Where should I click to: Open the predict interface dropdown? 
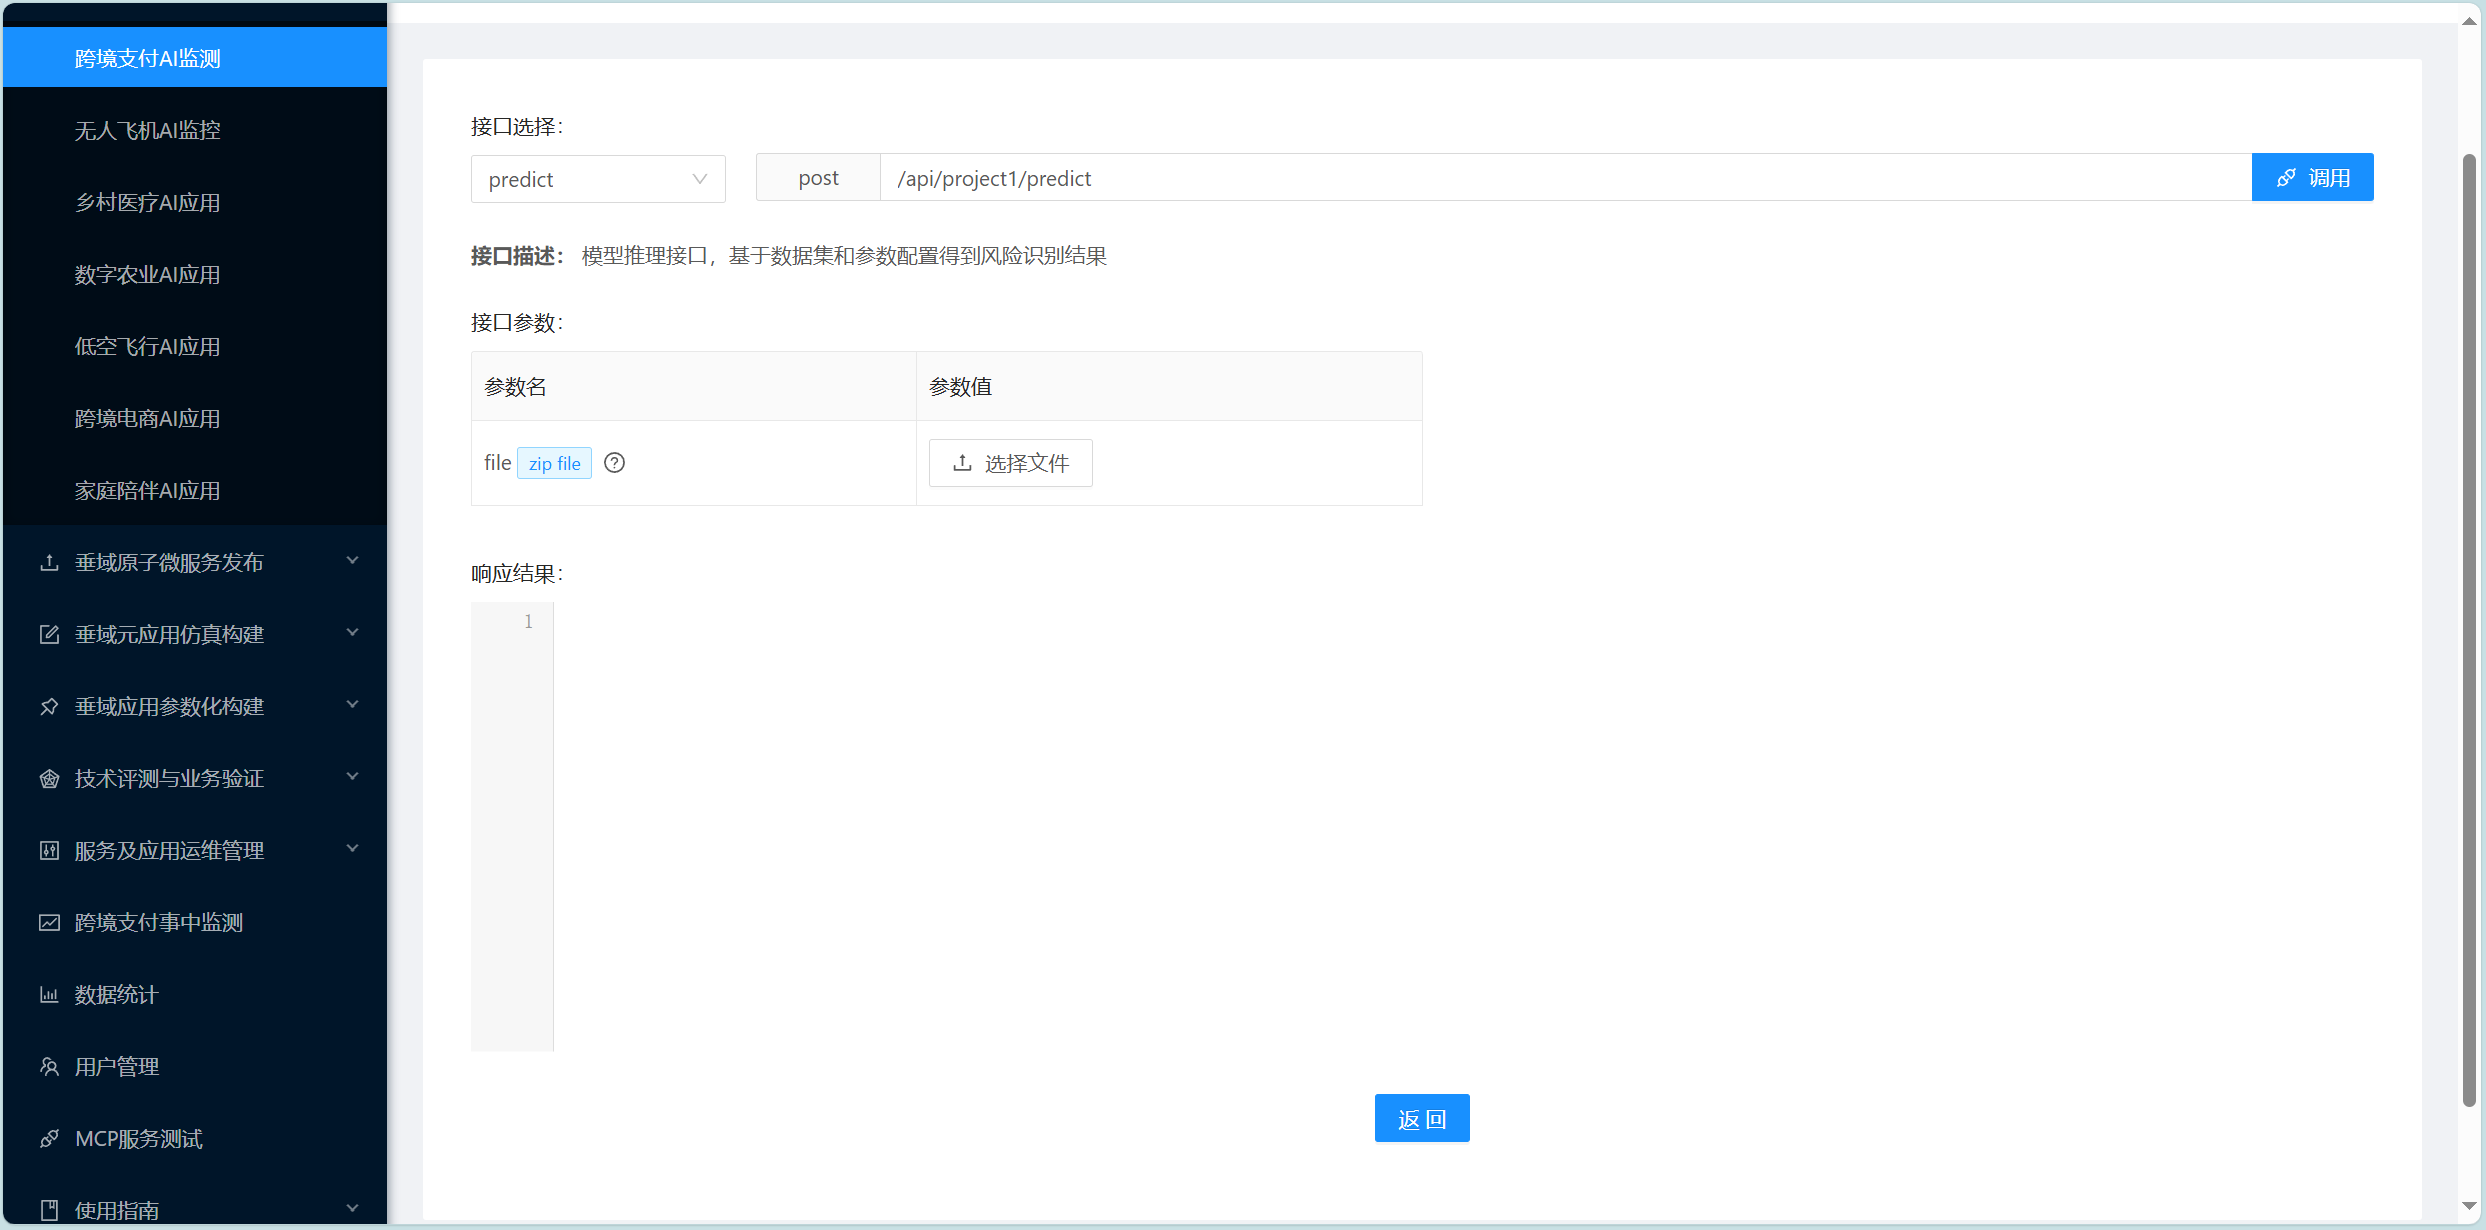[598, 179]
